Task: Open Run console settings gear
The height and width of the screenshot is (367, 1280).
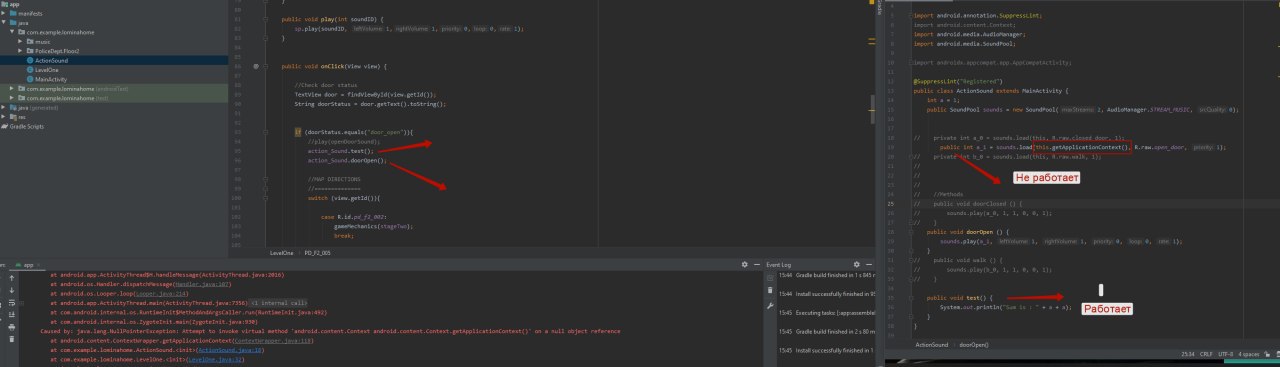Action: (744, 265)
